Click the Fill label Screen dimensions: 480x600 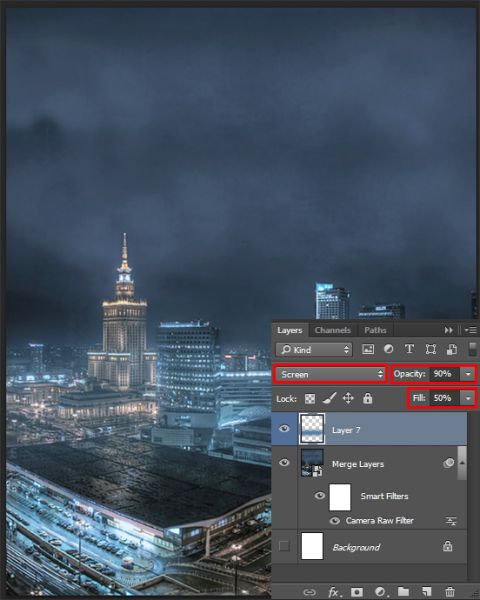click(419, 398)
